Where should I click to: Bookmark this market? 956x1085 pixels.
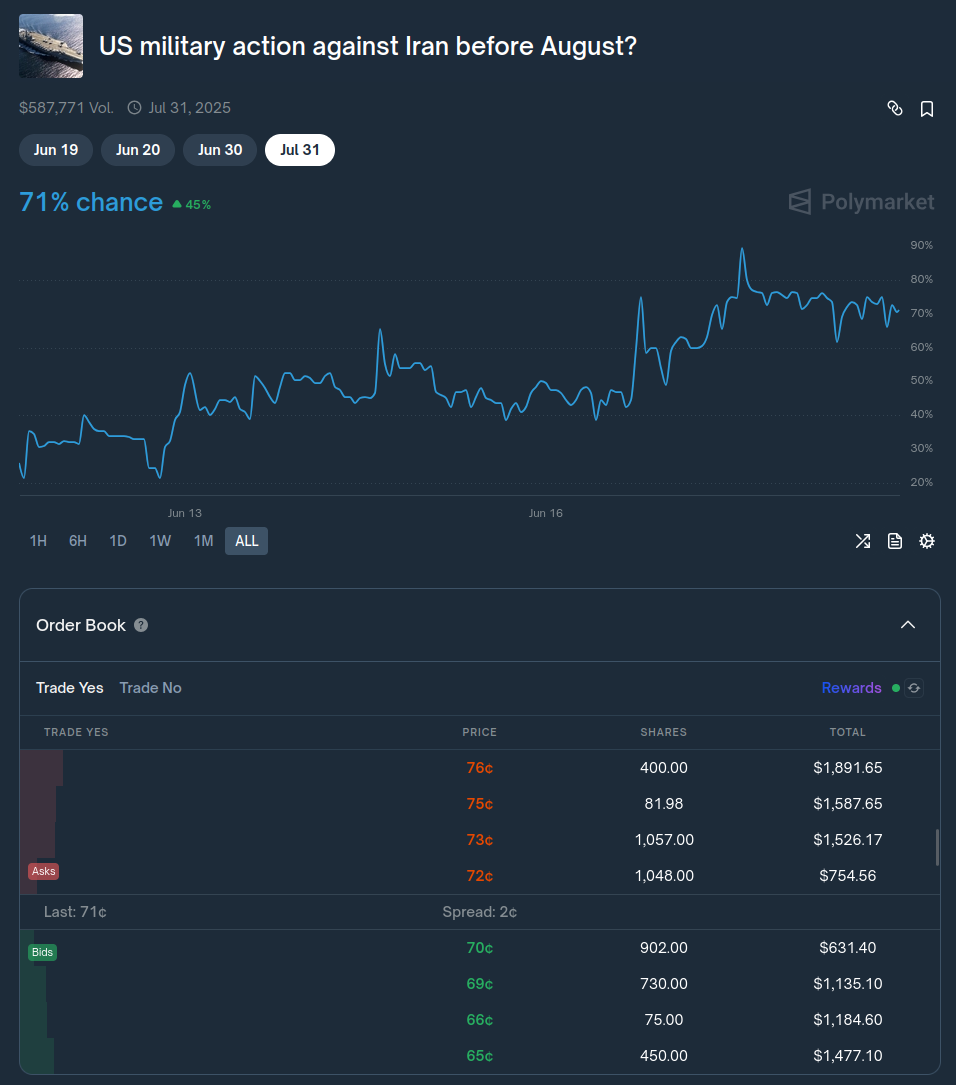pyautogui.click(x=927, y=109)
